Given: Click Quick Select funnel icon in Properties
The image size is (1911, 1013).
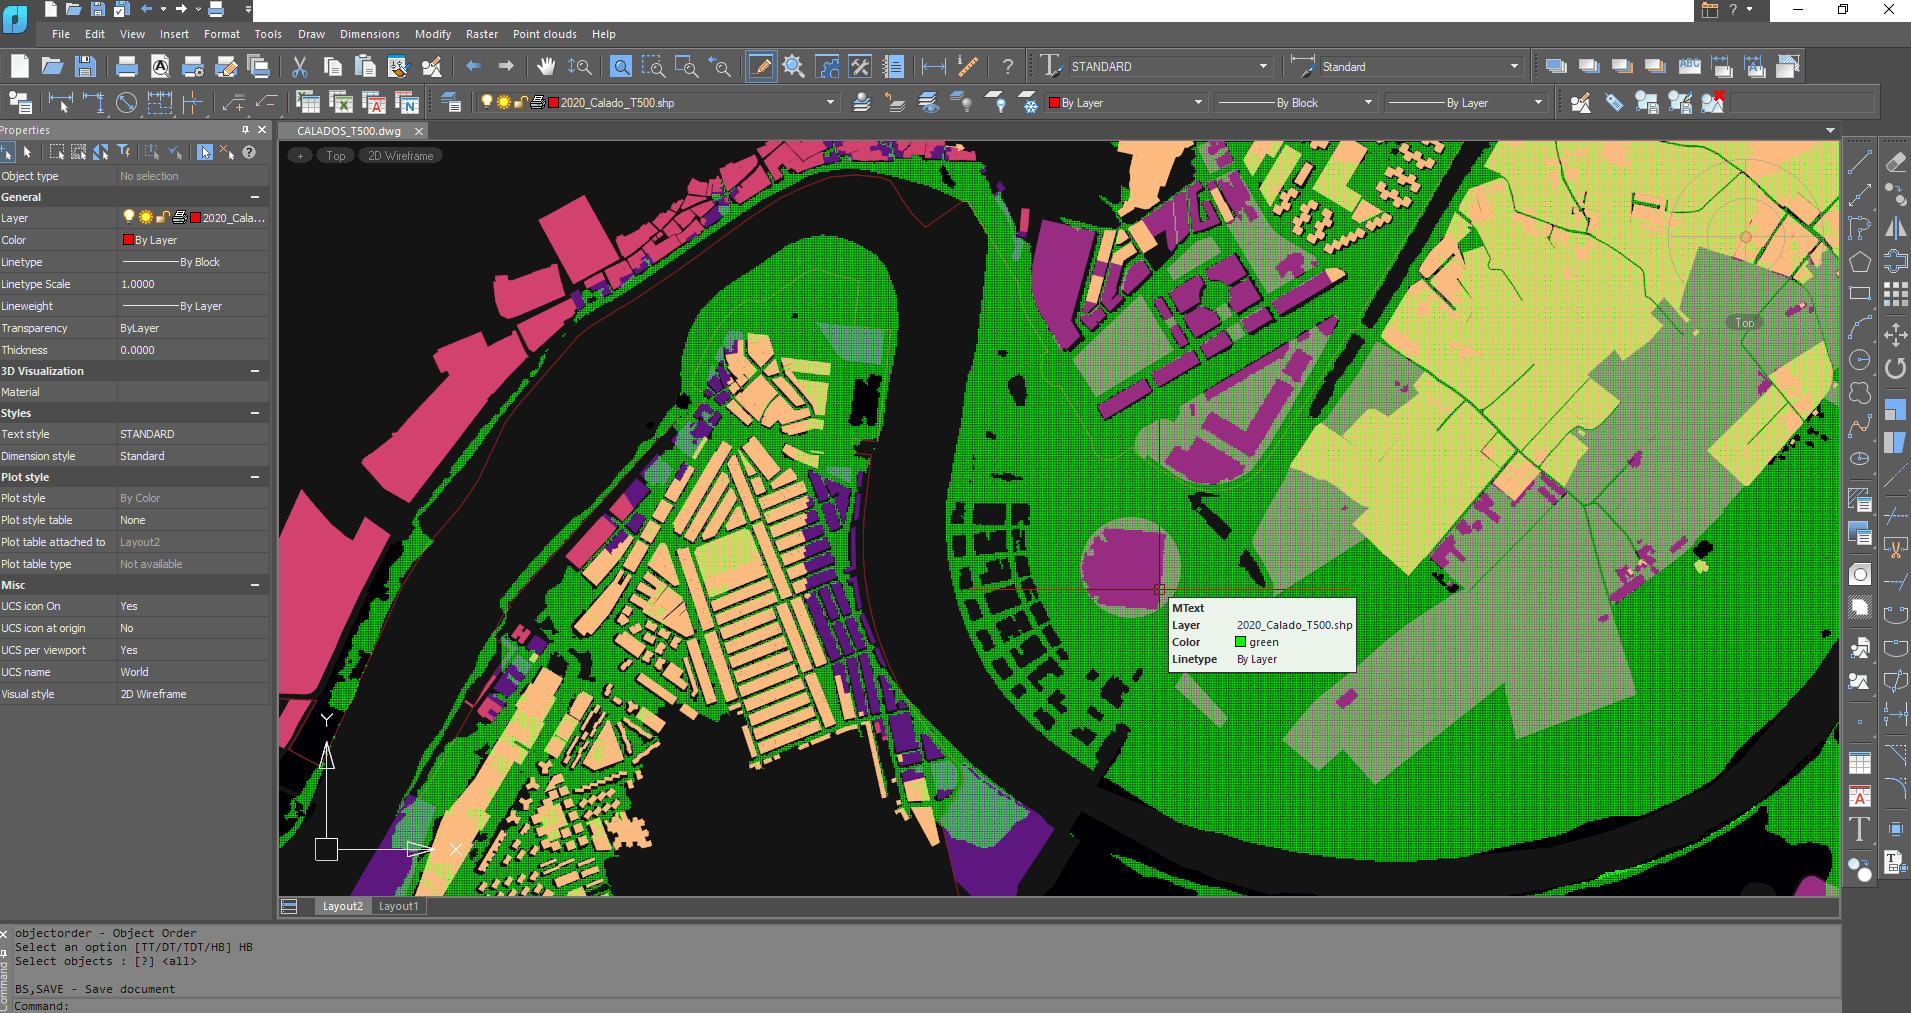Looking at the screenshot, I should [x=124, y=152].
